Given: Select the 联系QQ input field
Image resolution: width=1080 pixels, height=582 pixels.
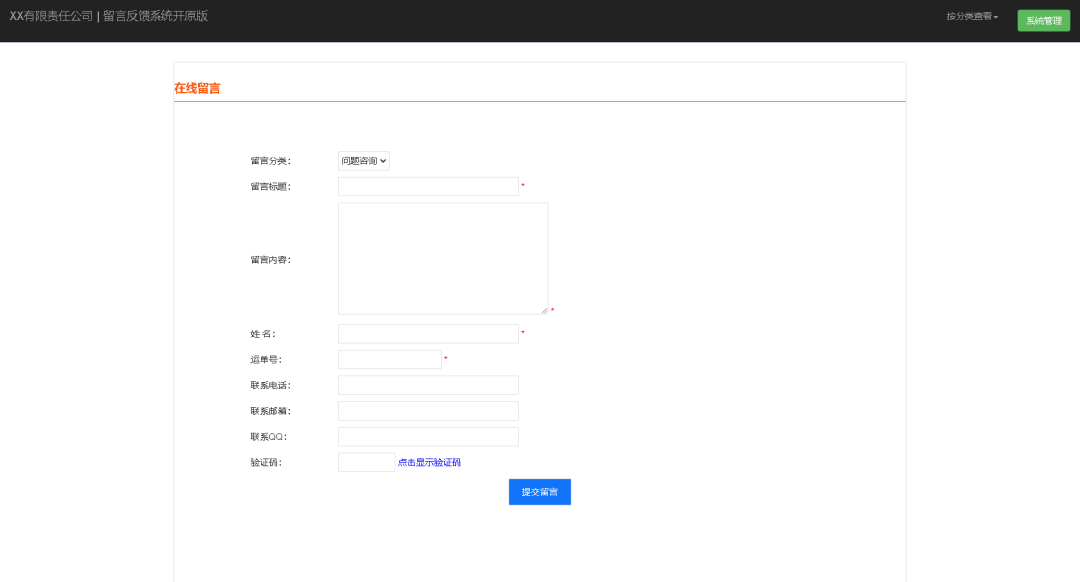Looking at the screenshot, I should [x=428, y=437].
